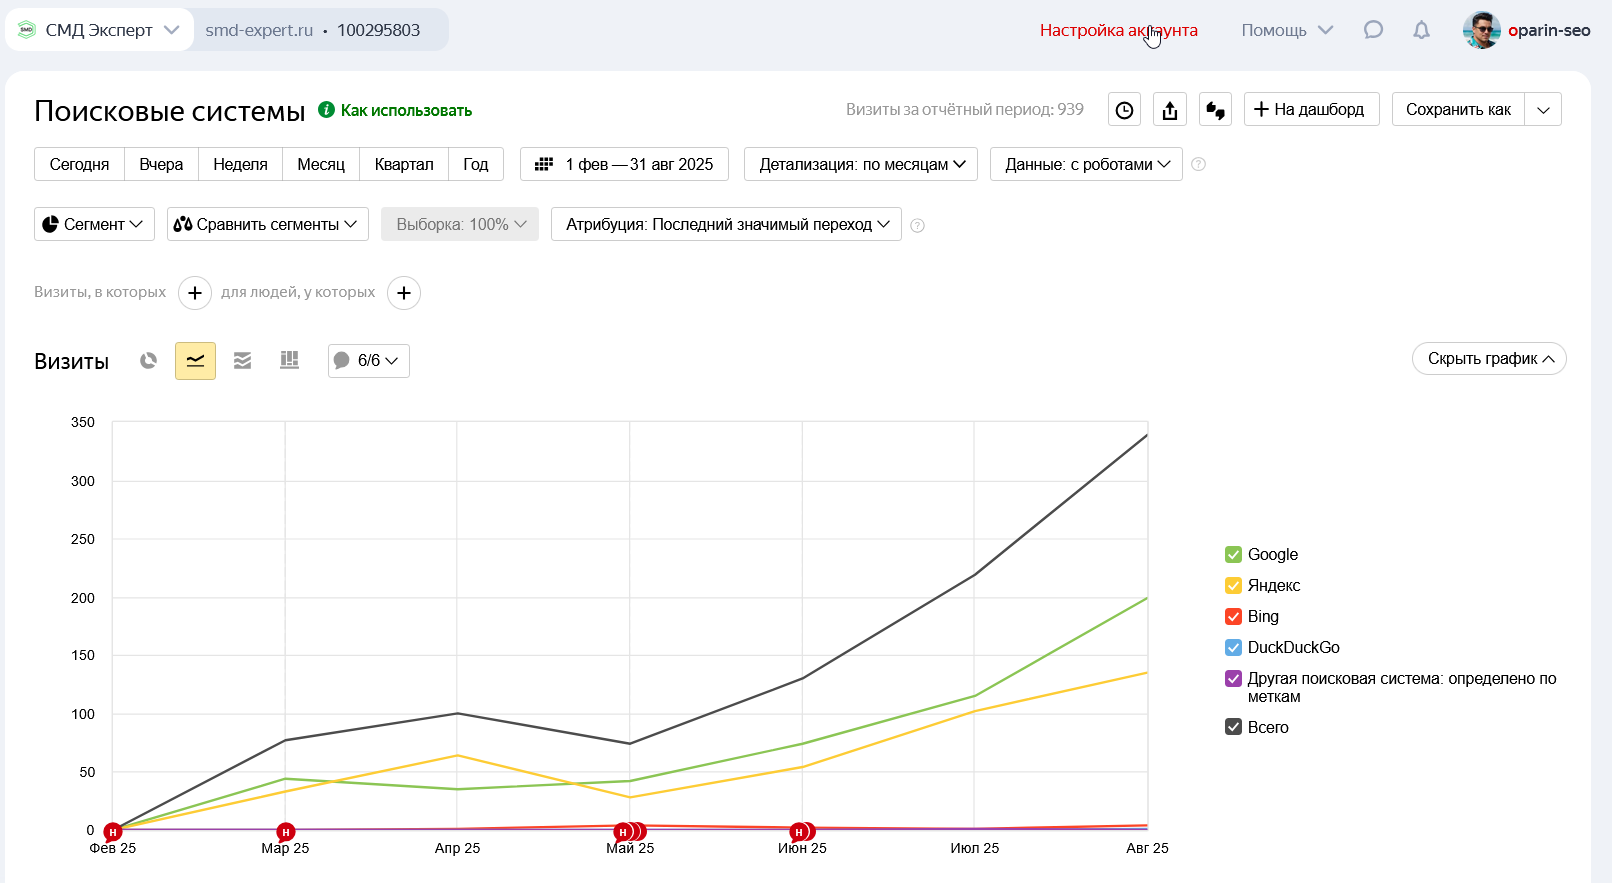
Task: Disable the Всего total line checkbox
Action: click(1233, 727)
